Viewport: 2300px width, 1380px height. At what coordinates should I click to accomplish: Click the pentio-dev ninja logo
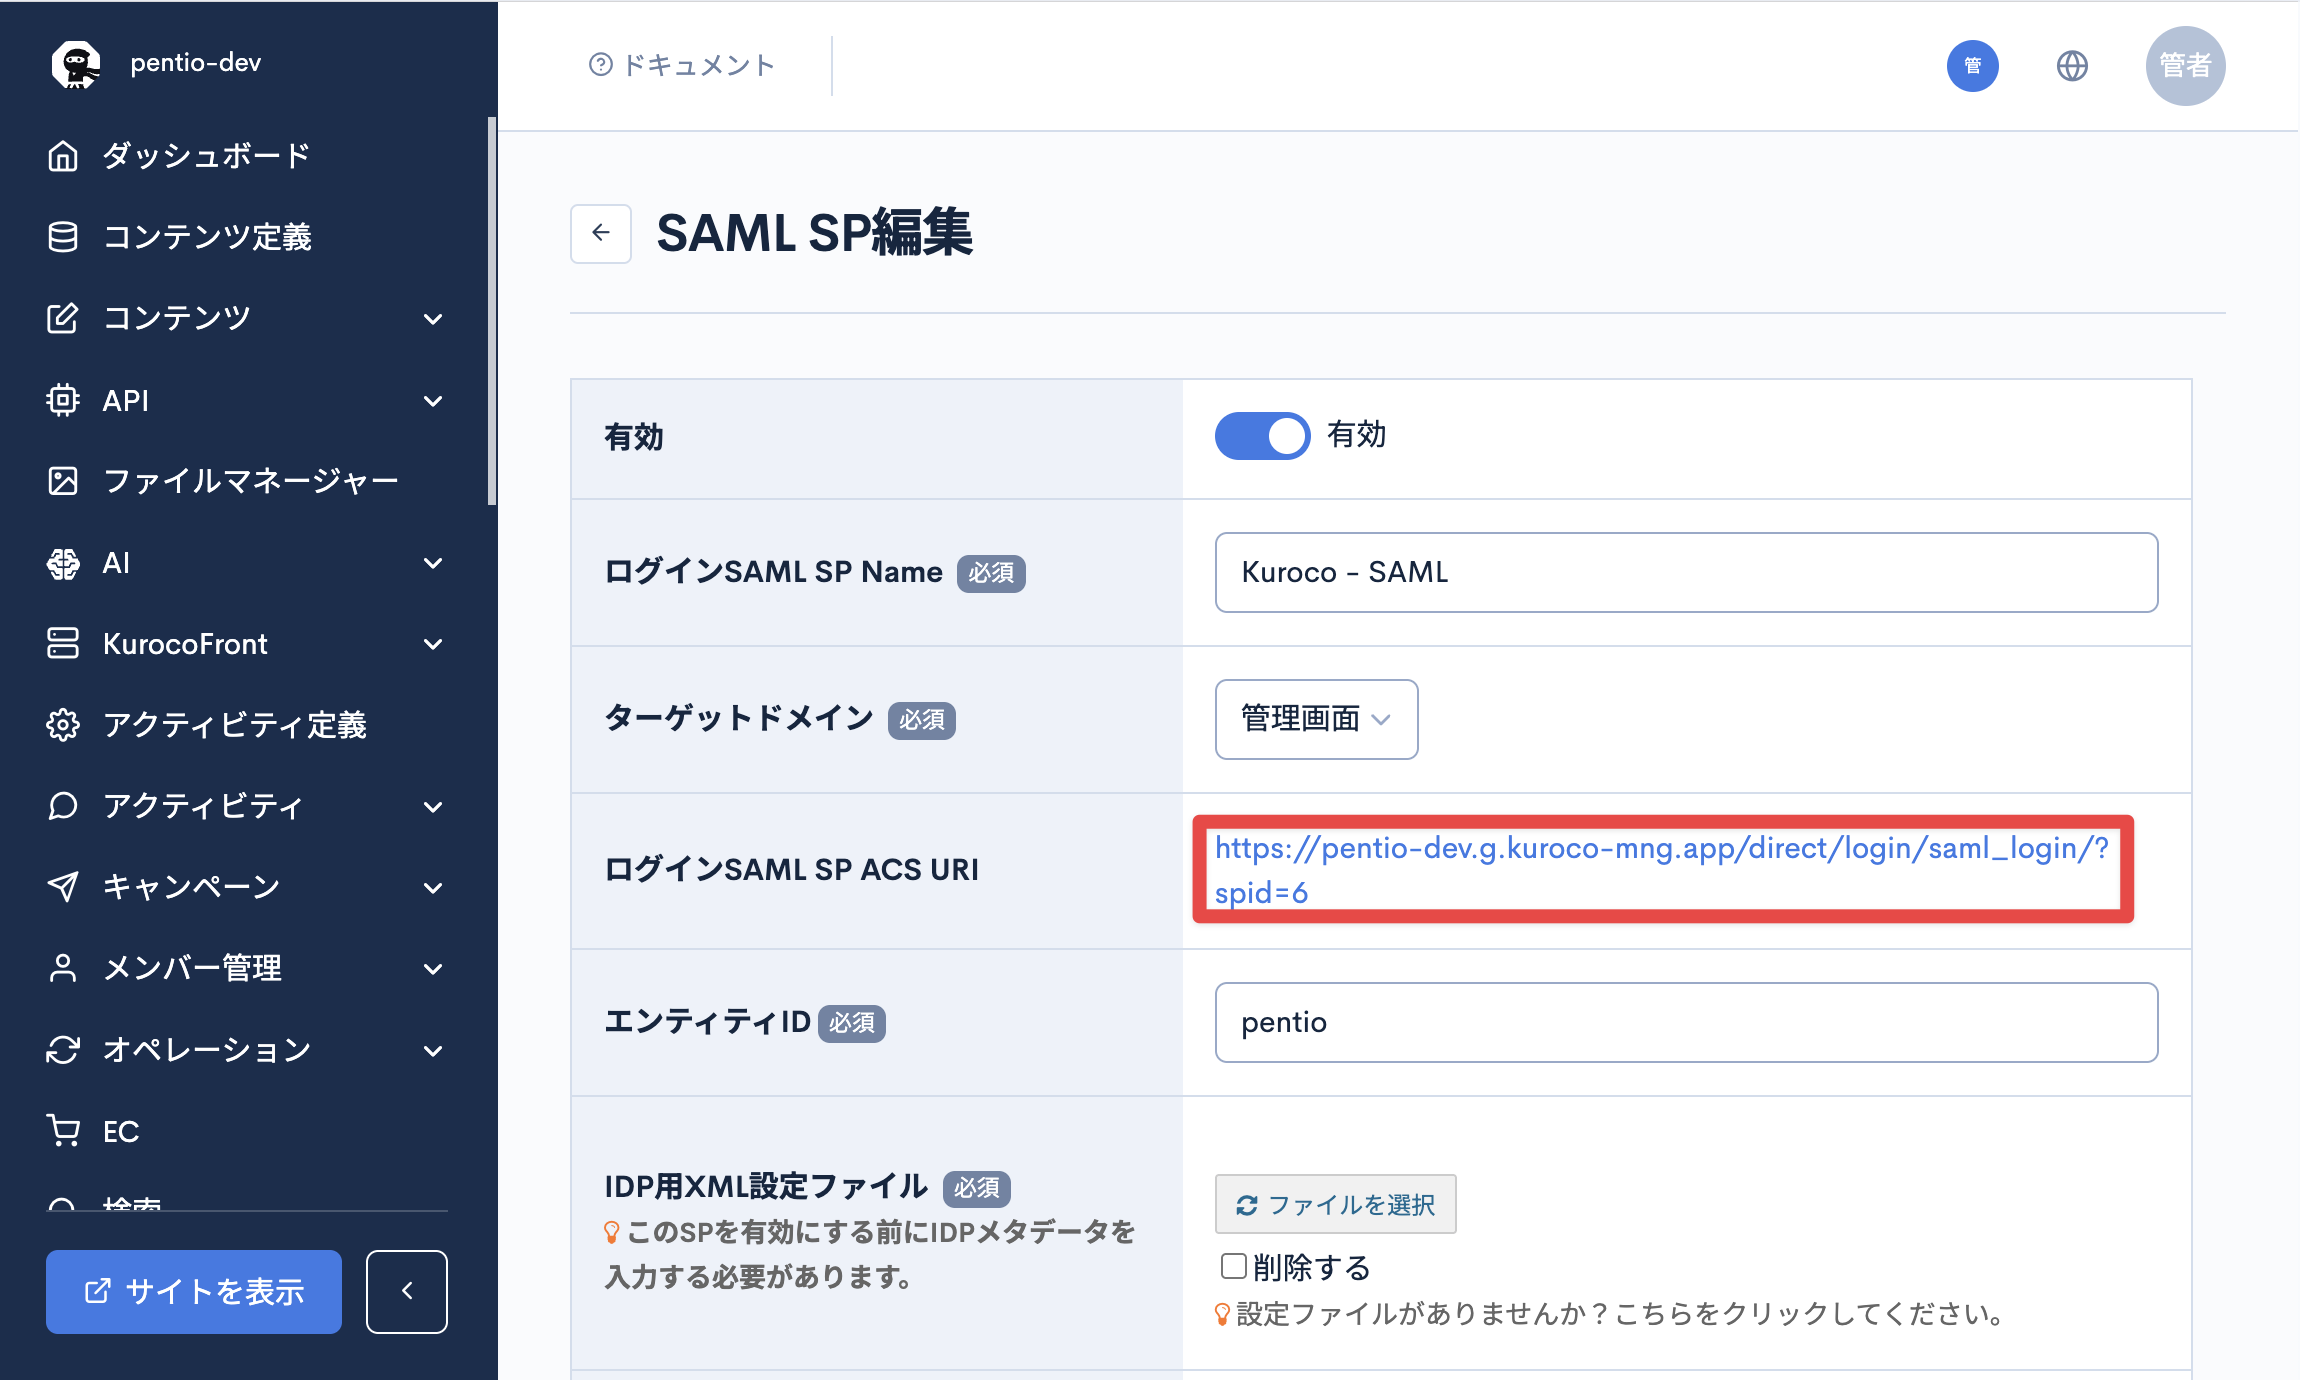click(76, 64)
